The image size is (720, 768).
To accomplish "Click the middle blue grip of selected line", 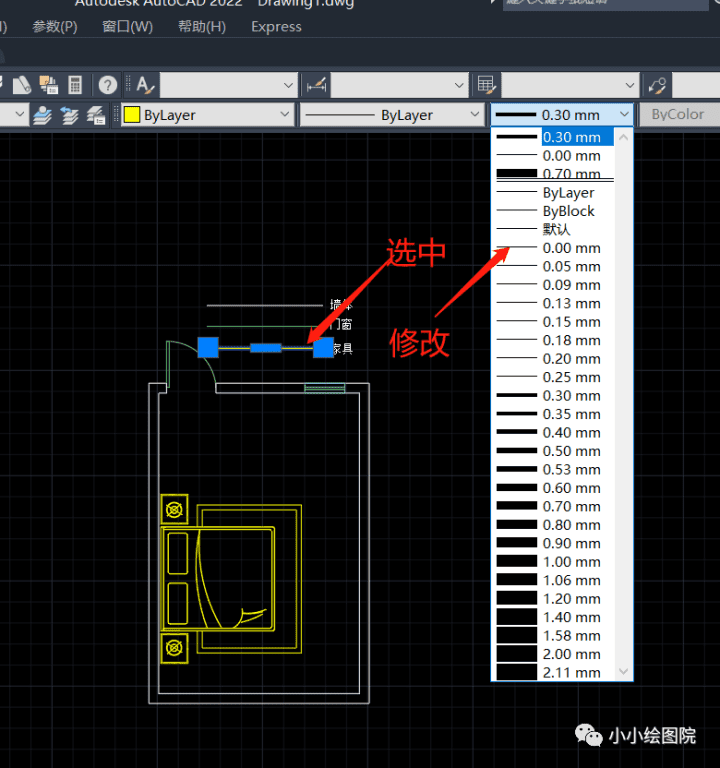I will click(265, 348).
